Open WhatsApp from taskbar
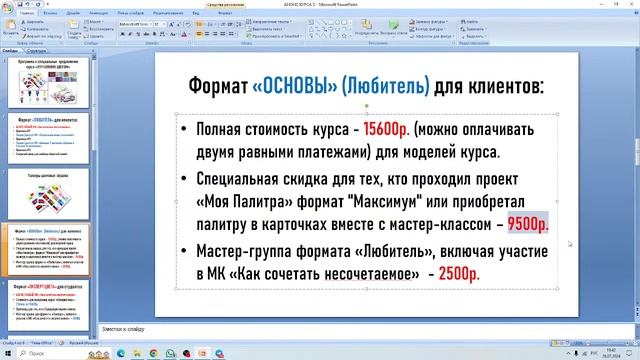Screen dimensions: 640x360 pyautogui.click(x=170, y=353)
